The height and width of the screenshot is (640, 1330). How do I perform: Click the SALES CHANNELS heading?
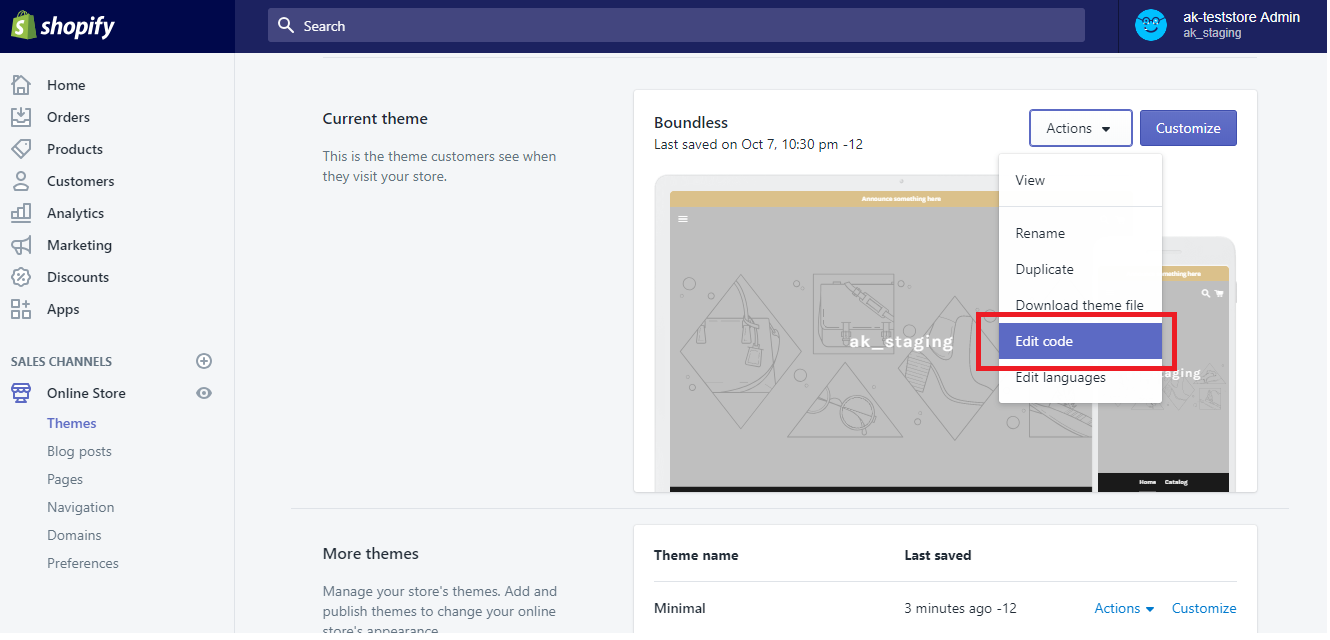pos(62,361)
